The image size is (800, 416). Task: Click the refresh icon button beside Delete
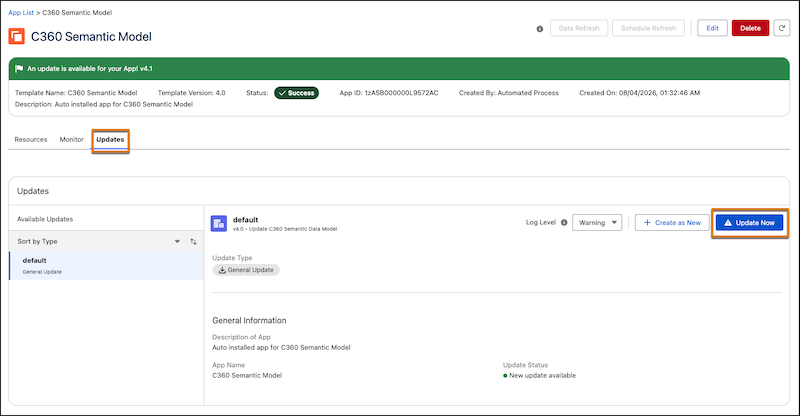point(782,28)
